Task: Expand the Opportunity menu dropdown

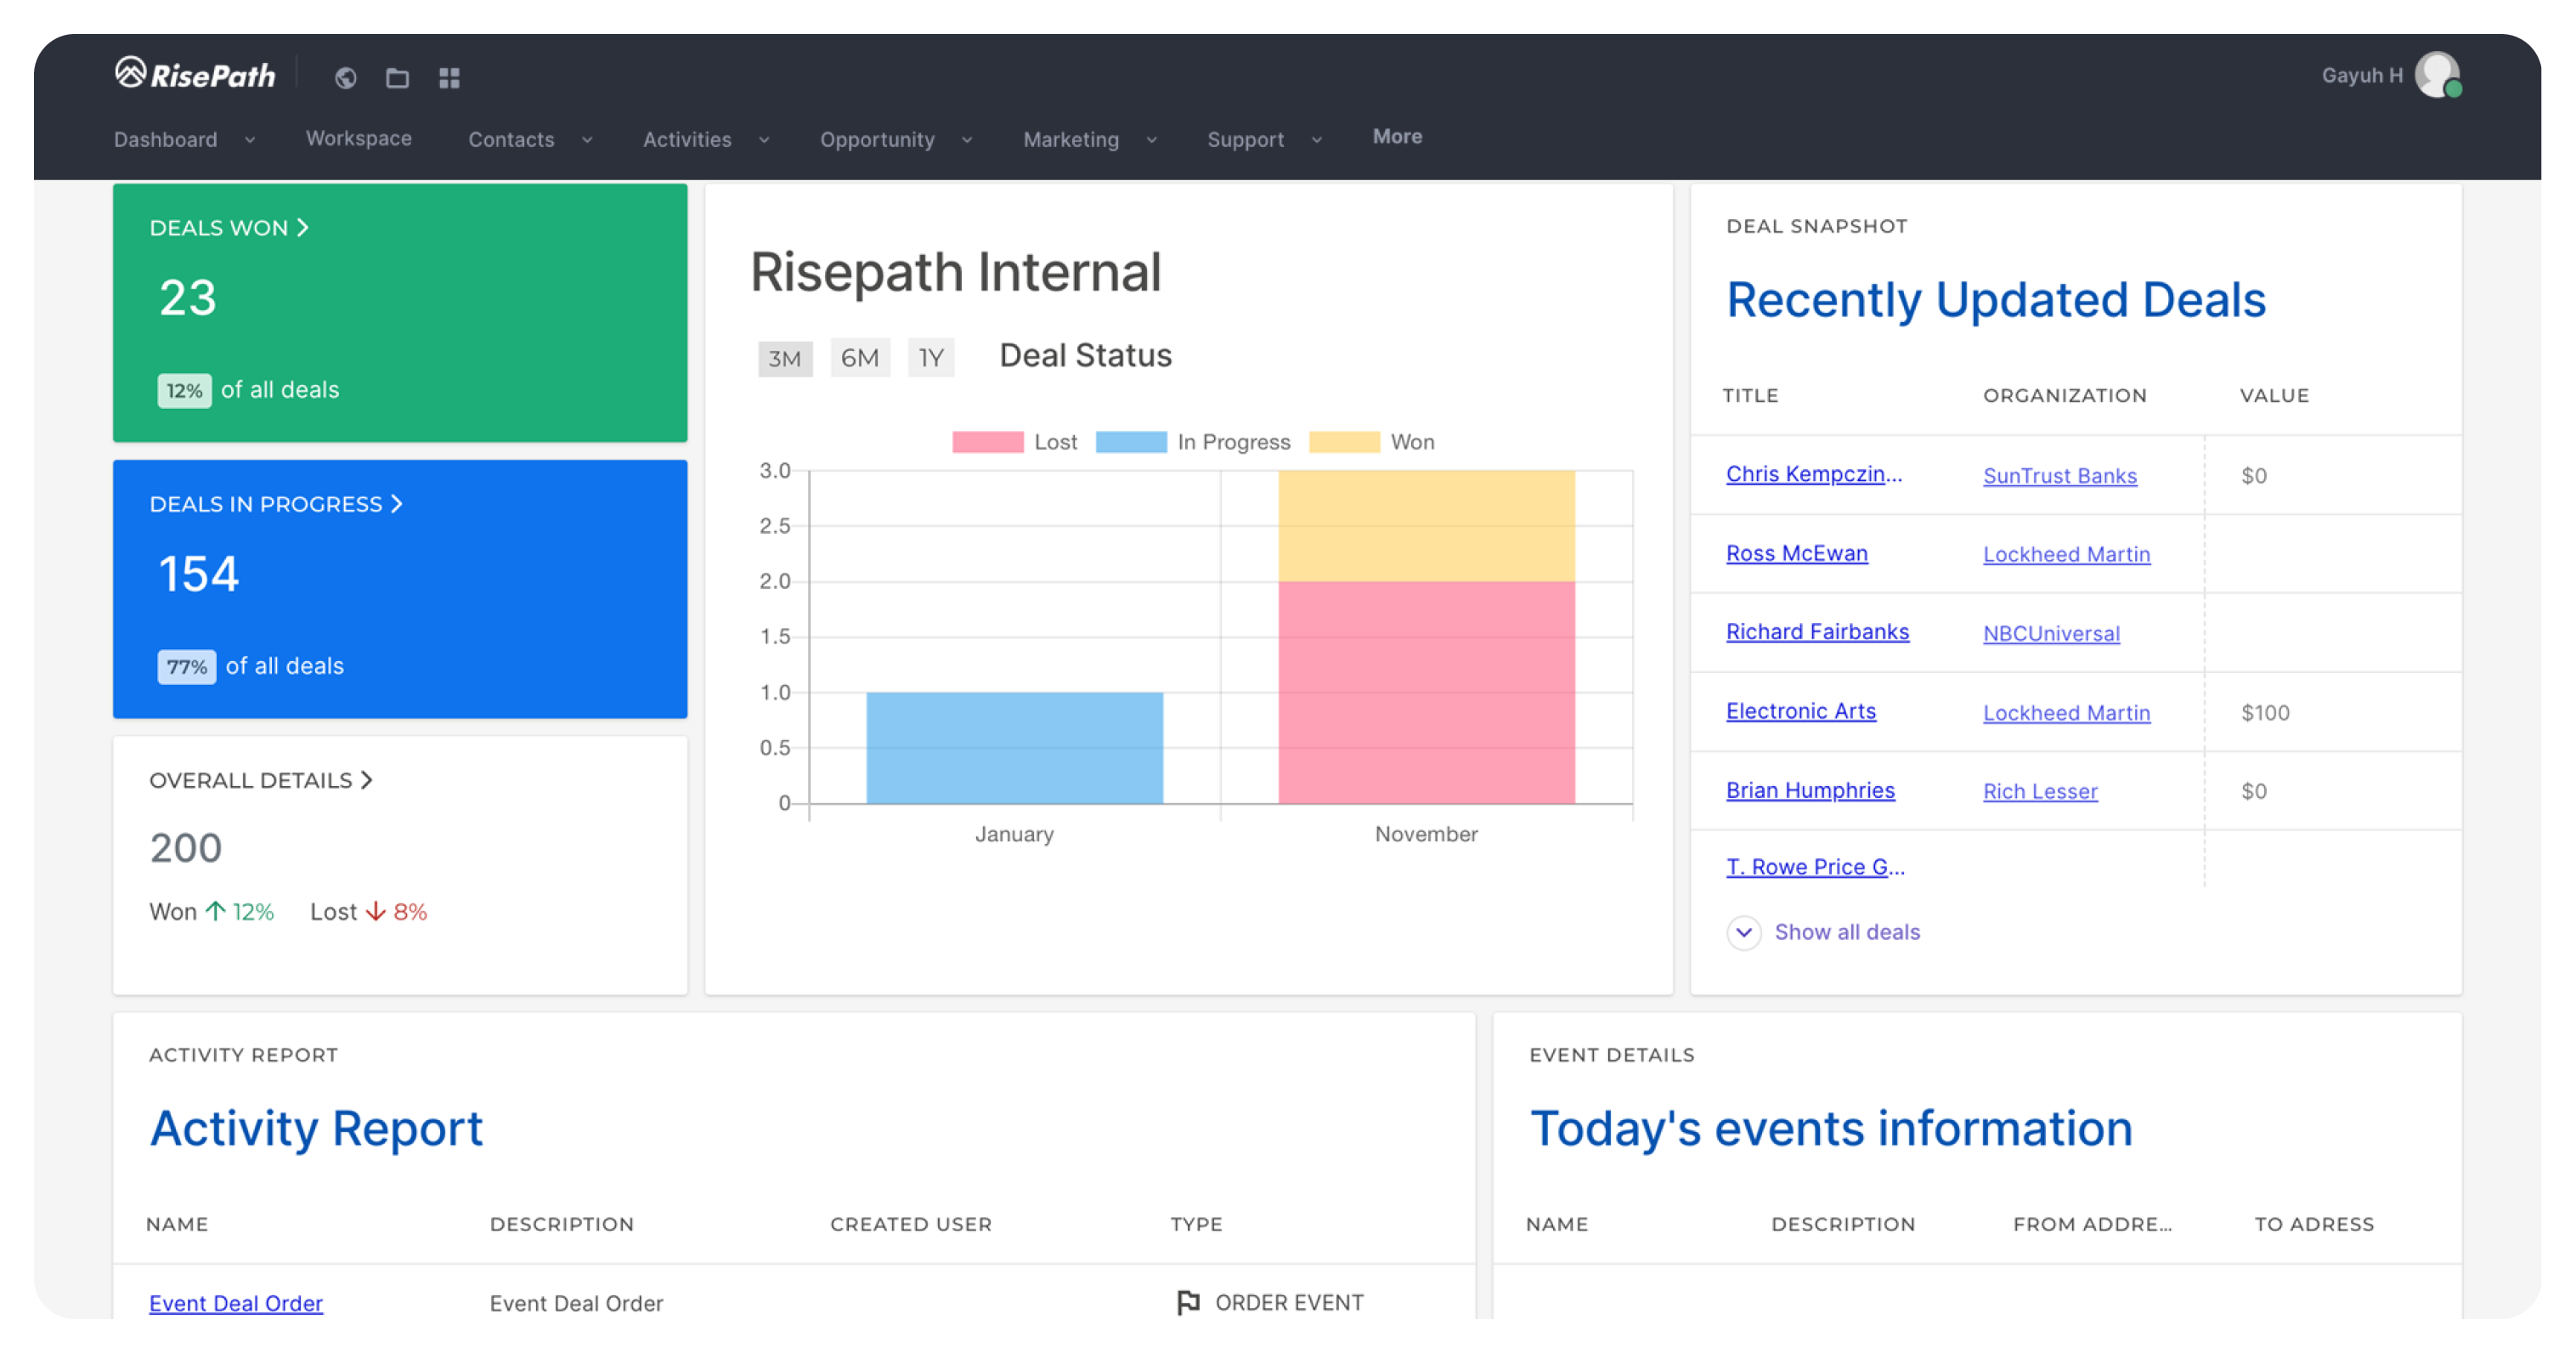Action: pos(967,140)
